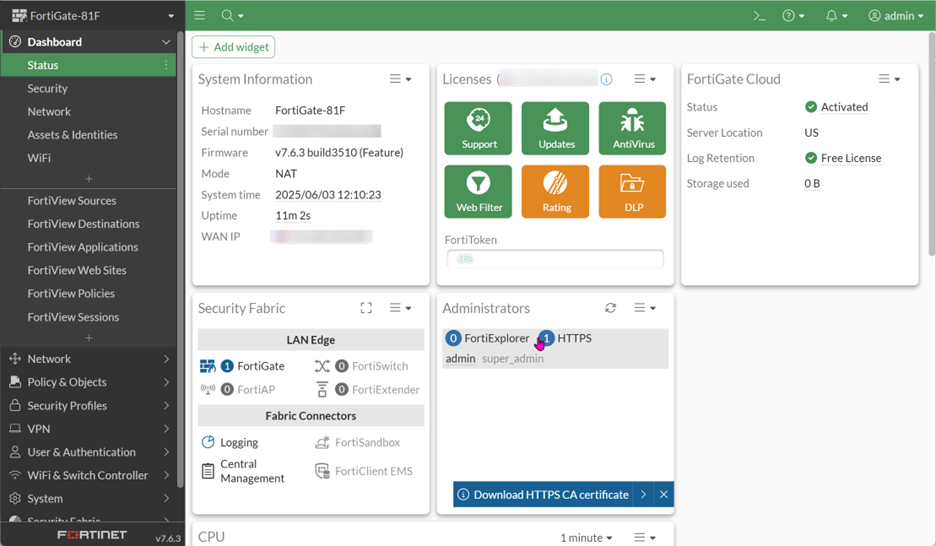
Task: Click the FortiToken usage progress bar
Action: [x=554, y=259]
